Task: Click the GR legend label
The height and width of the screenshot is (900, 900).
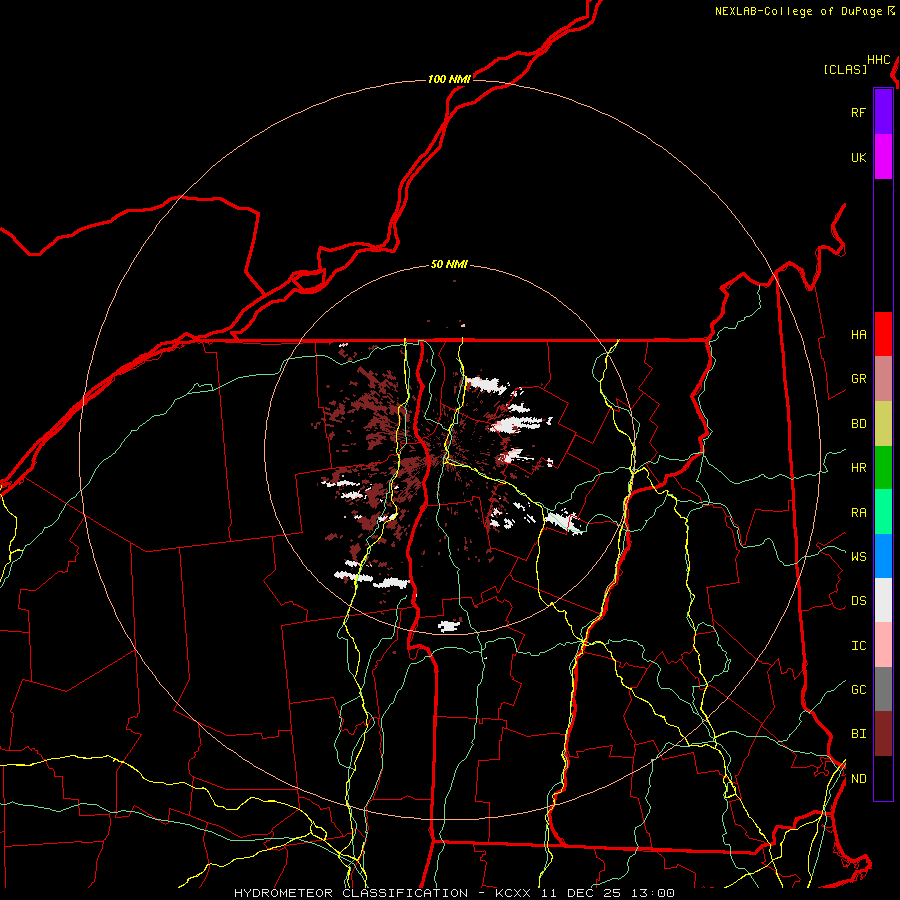Action: point(858,379)
